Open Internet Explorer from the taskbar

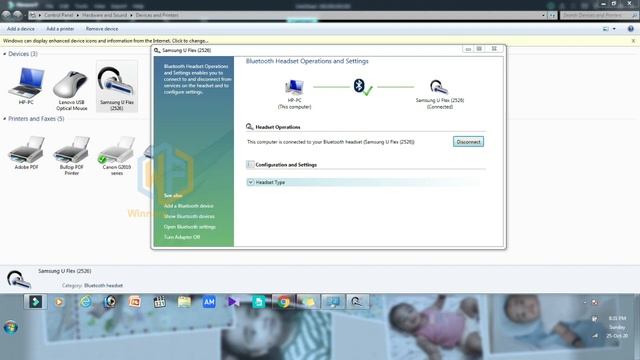(85, 302)
